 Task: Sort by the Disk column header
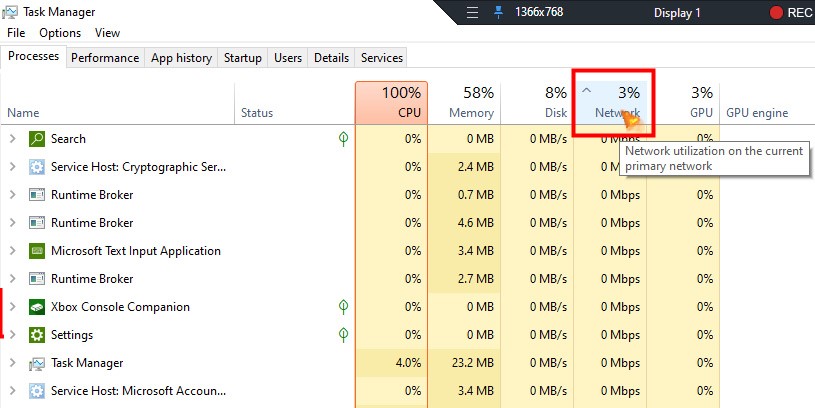pyautogui.click(x=537, y=103)
